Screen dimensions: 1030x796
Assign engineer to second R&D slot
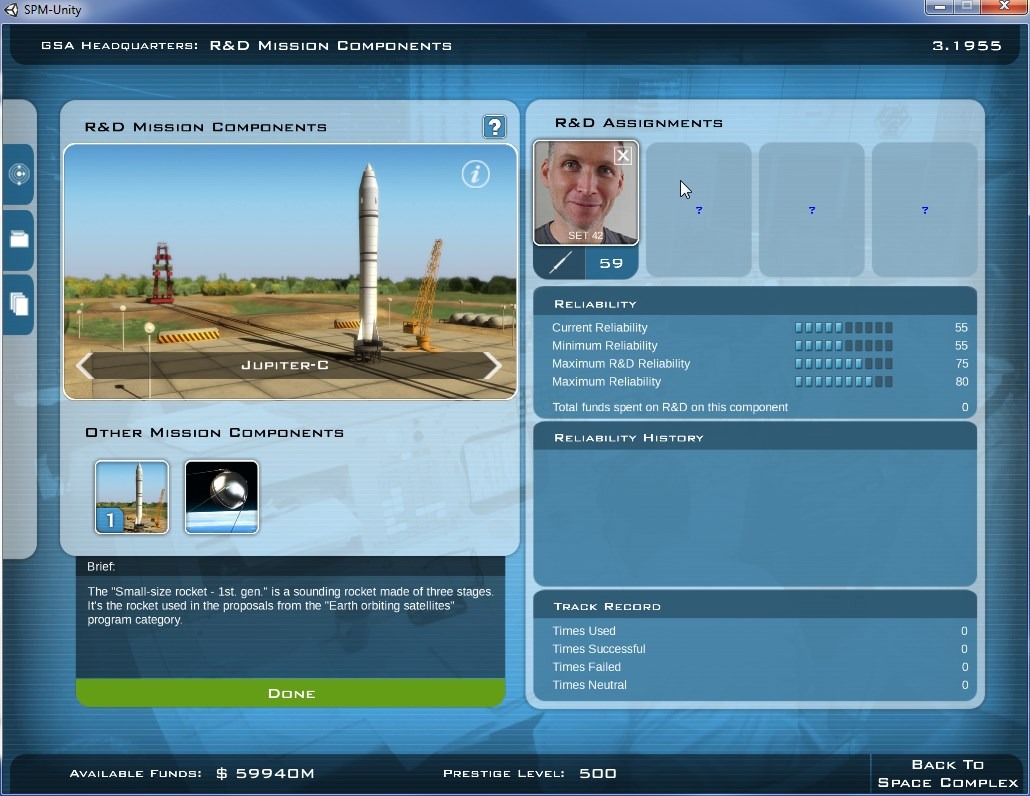tap(698, 210)
